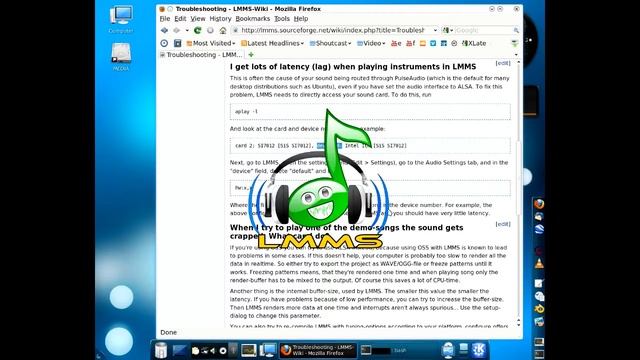Expand the Shoutcast bookmarks folder
Viewport: 640px width, 360px height.
[x=330, y=43]
